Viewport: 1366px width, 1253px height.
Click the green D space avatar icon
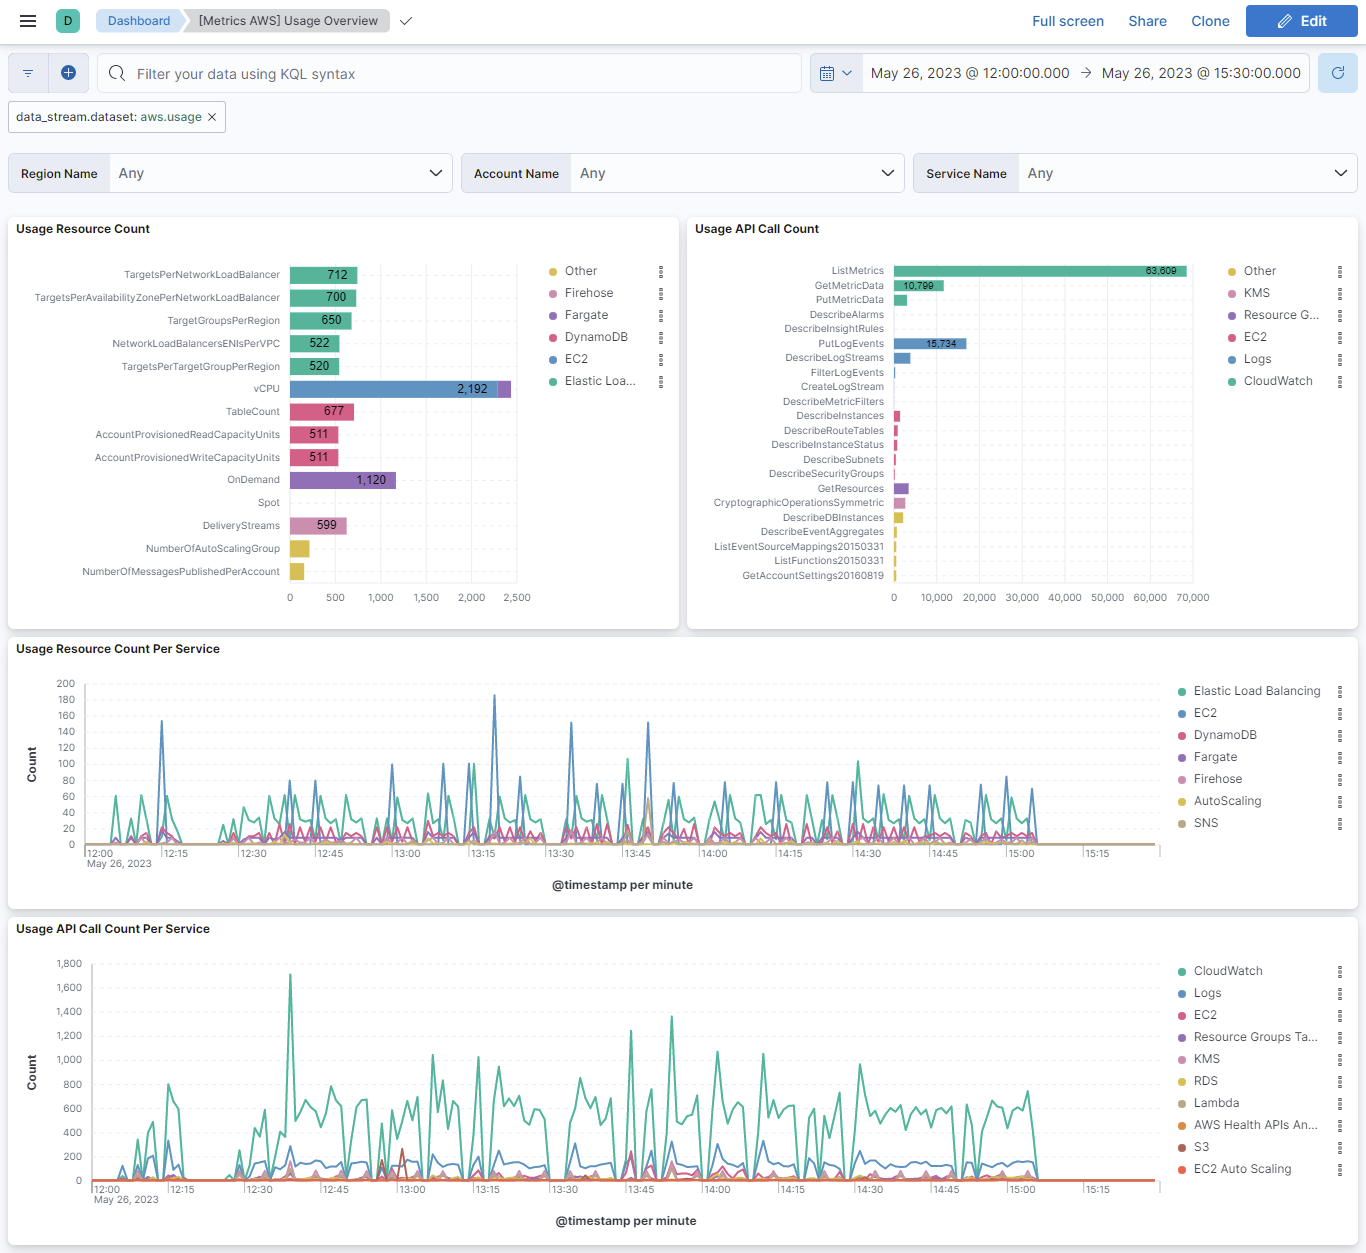(x=66, y=20)
